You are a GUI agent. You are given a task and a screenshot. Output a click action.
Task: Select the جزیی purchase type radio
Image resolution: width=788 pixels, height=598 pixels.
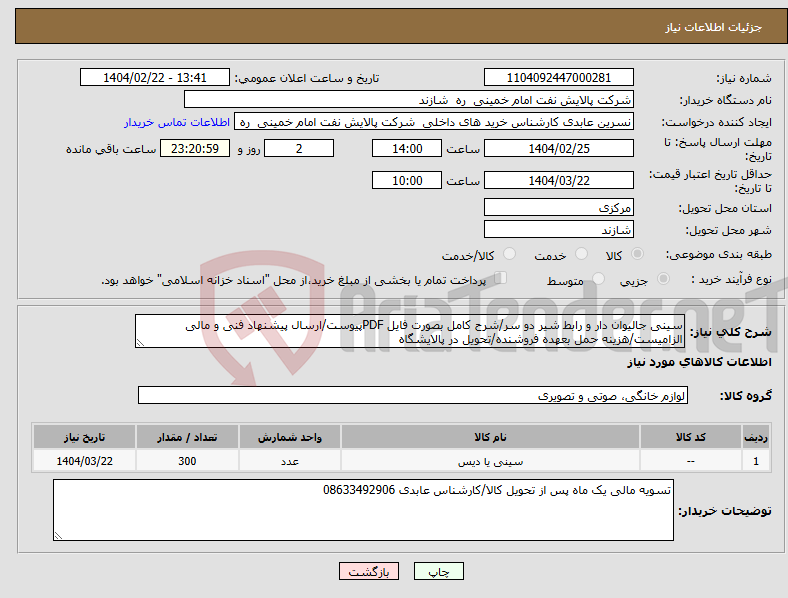coord(663,278)
